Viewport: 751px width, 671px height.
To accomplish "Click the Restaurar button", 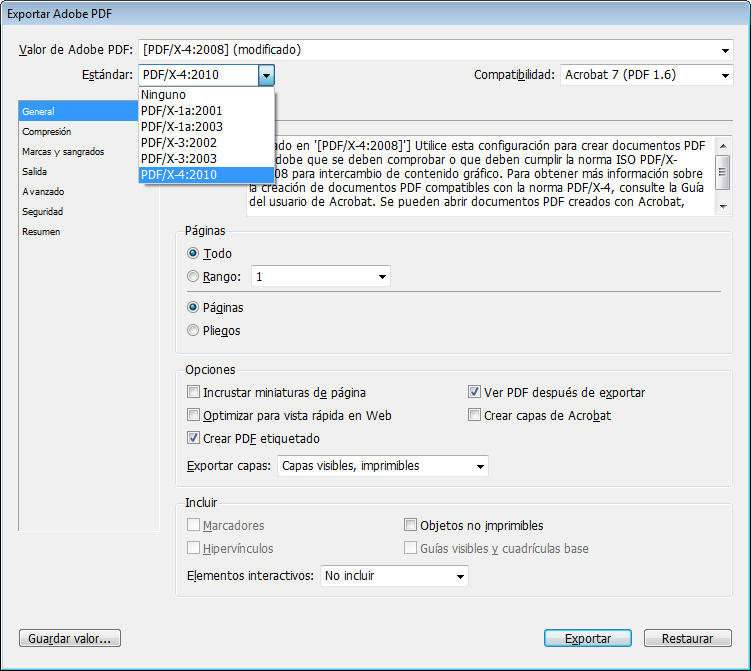I will pyautogui.click(x=688, y=638).
